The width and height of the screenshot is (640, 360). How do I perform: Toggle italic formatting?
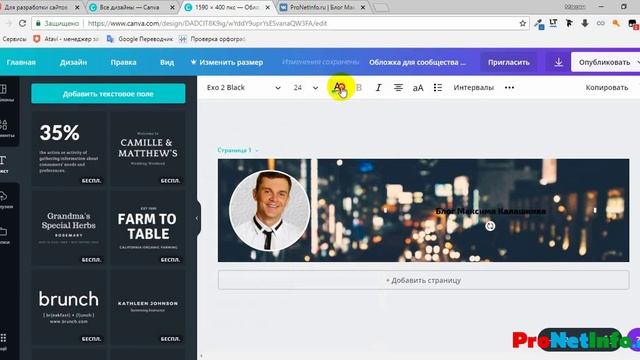tap(378, 87)
